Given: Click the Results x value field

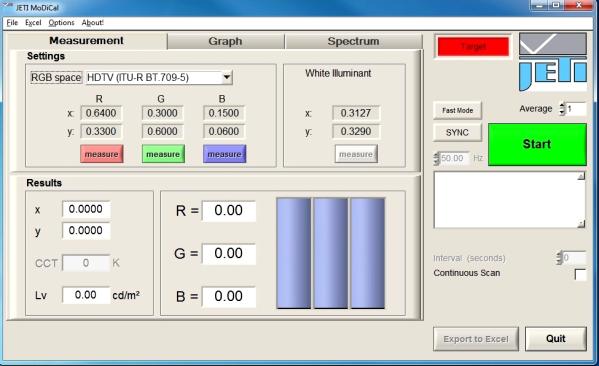Looking at the screenshot, I should pyautogui.click(x=86, y=209).
